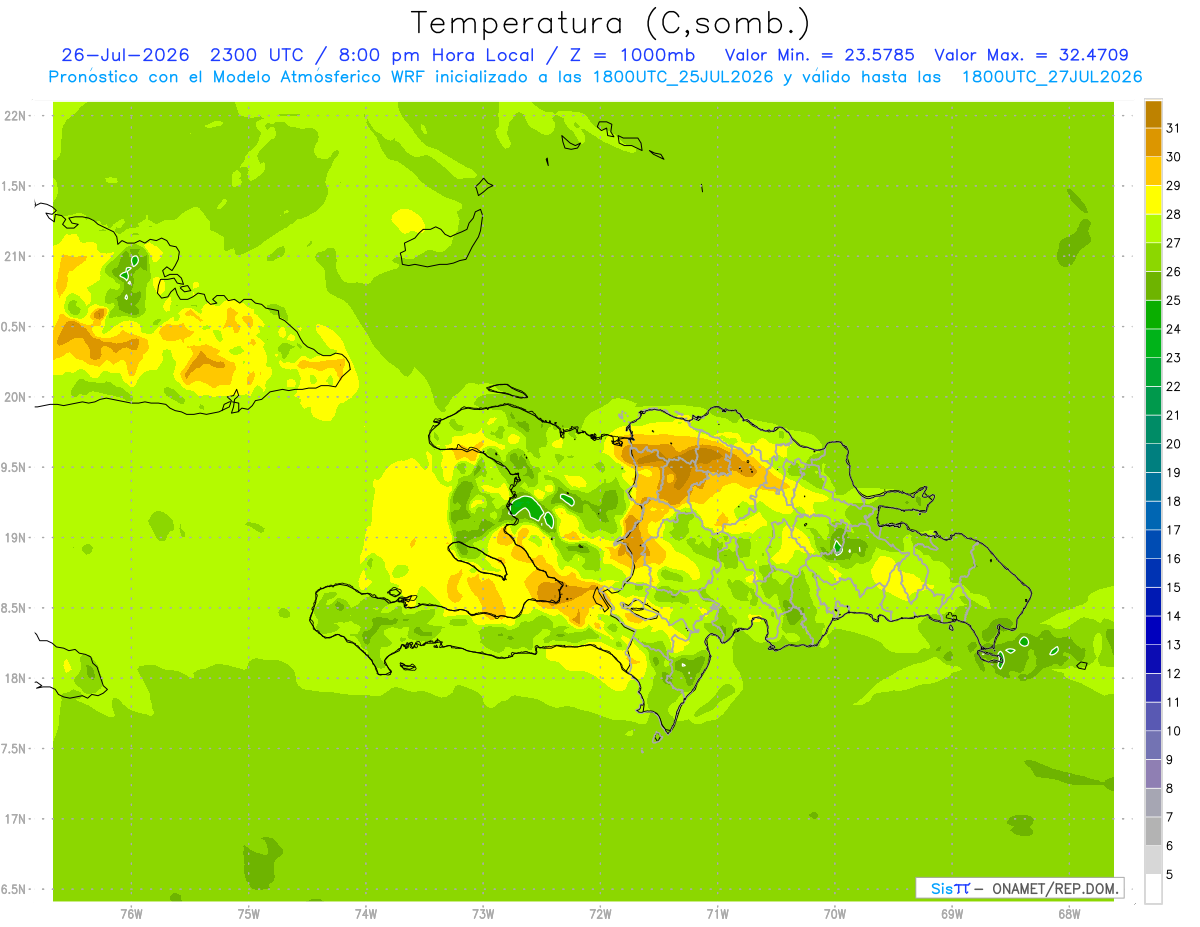Click the "Valor Min. = 23.5785" value
1200x927 pixels.
(819, 55)
